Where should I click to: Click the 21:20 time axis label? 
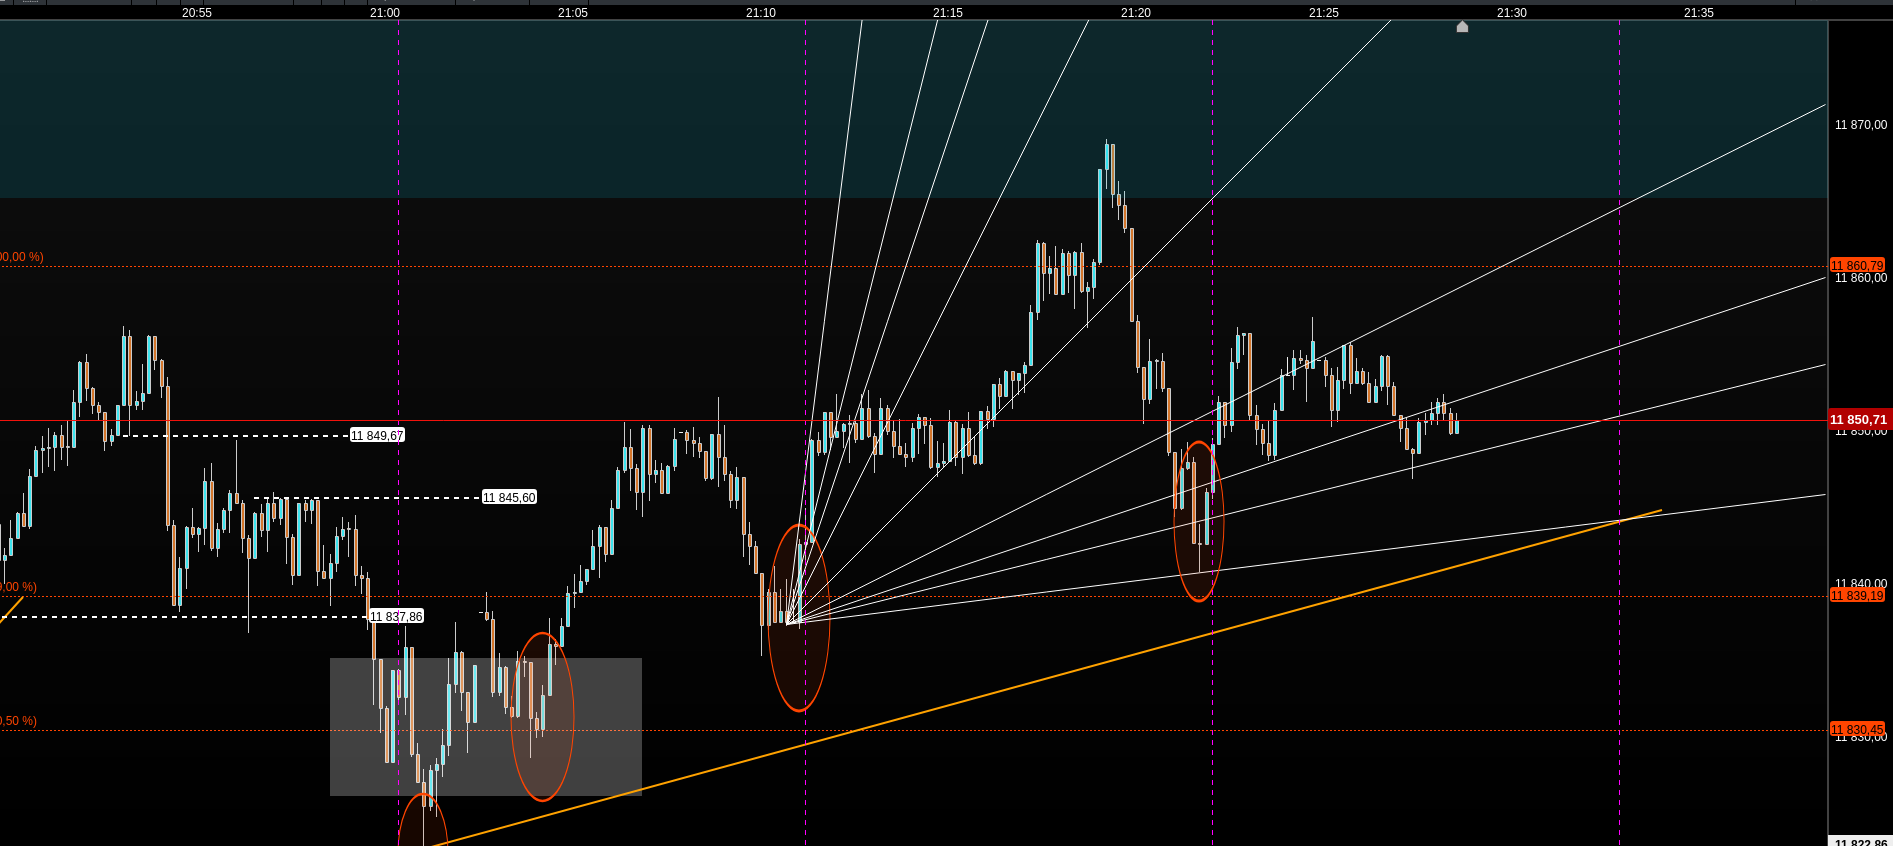(x=1136, y=13)
